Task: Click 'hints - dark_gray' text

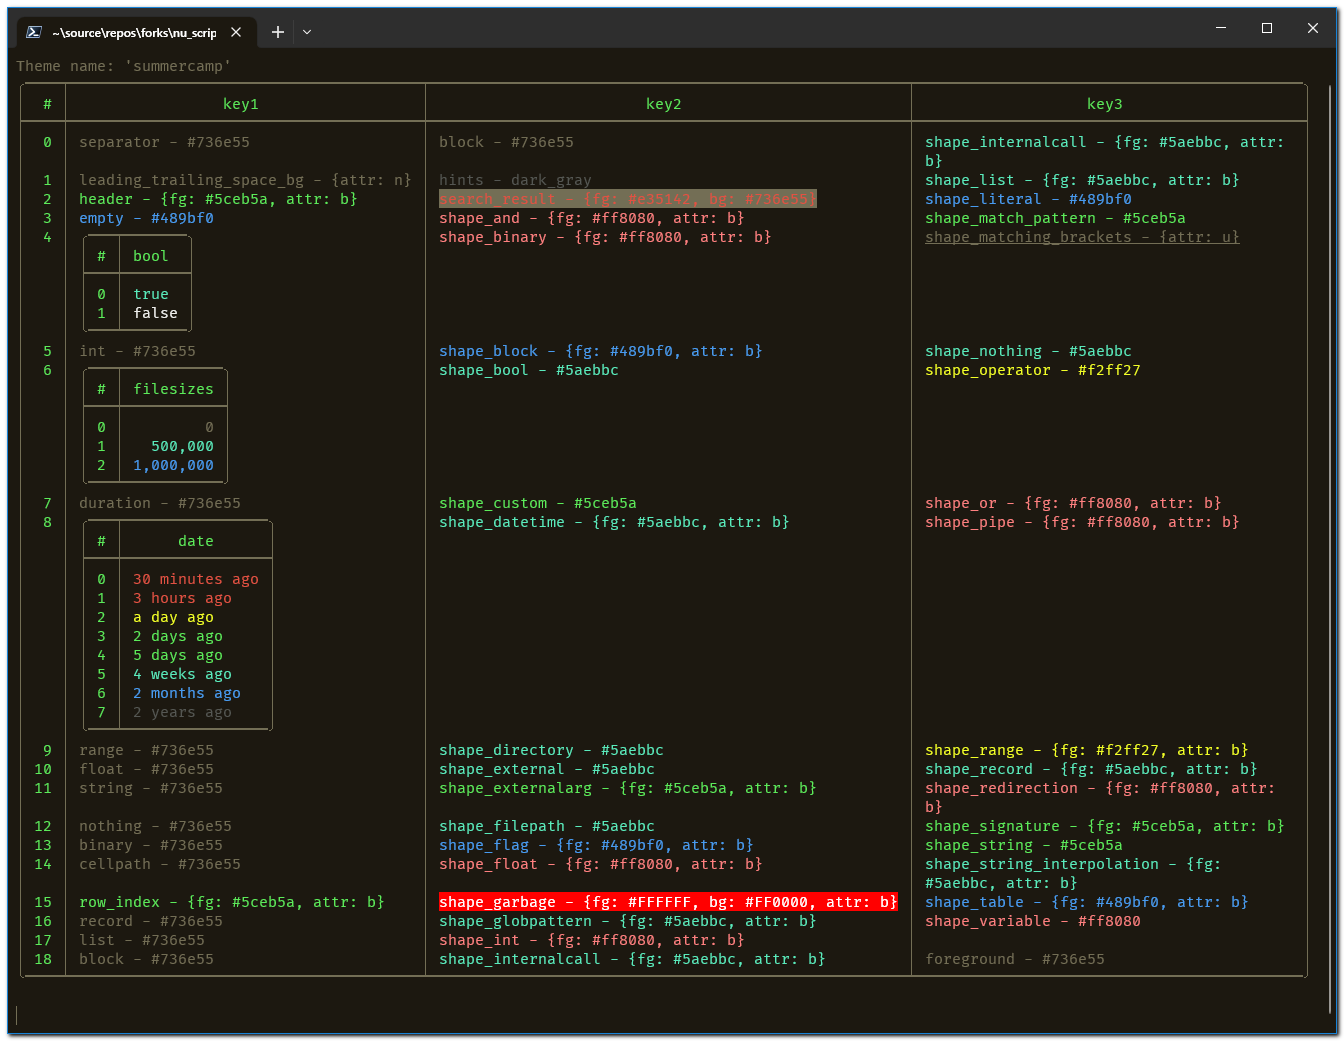Action: (515, 180)
